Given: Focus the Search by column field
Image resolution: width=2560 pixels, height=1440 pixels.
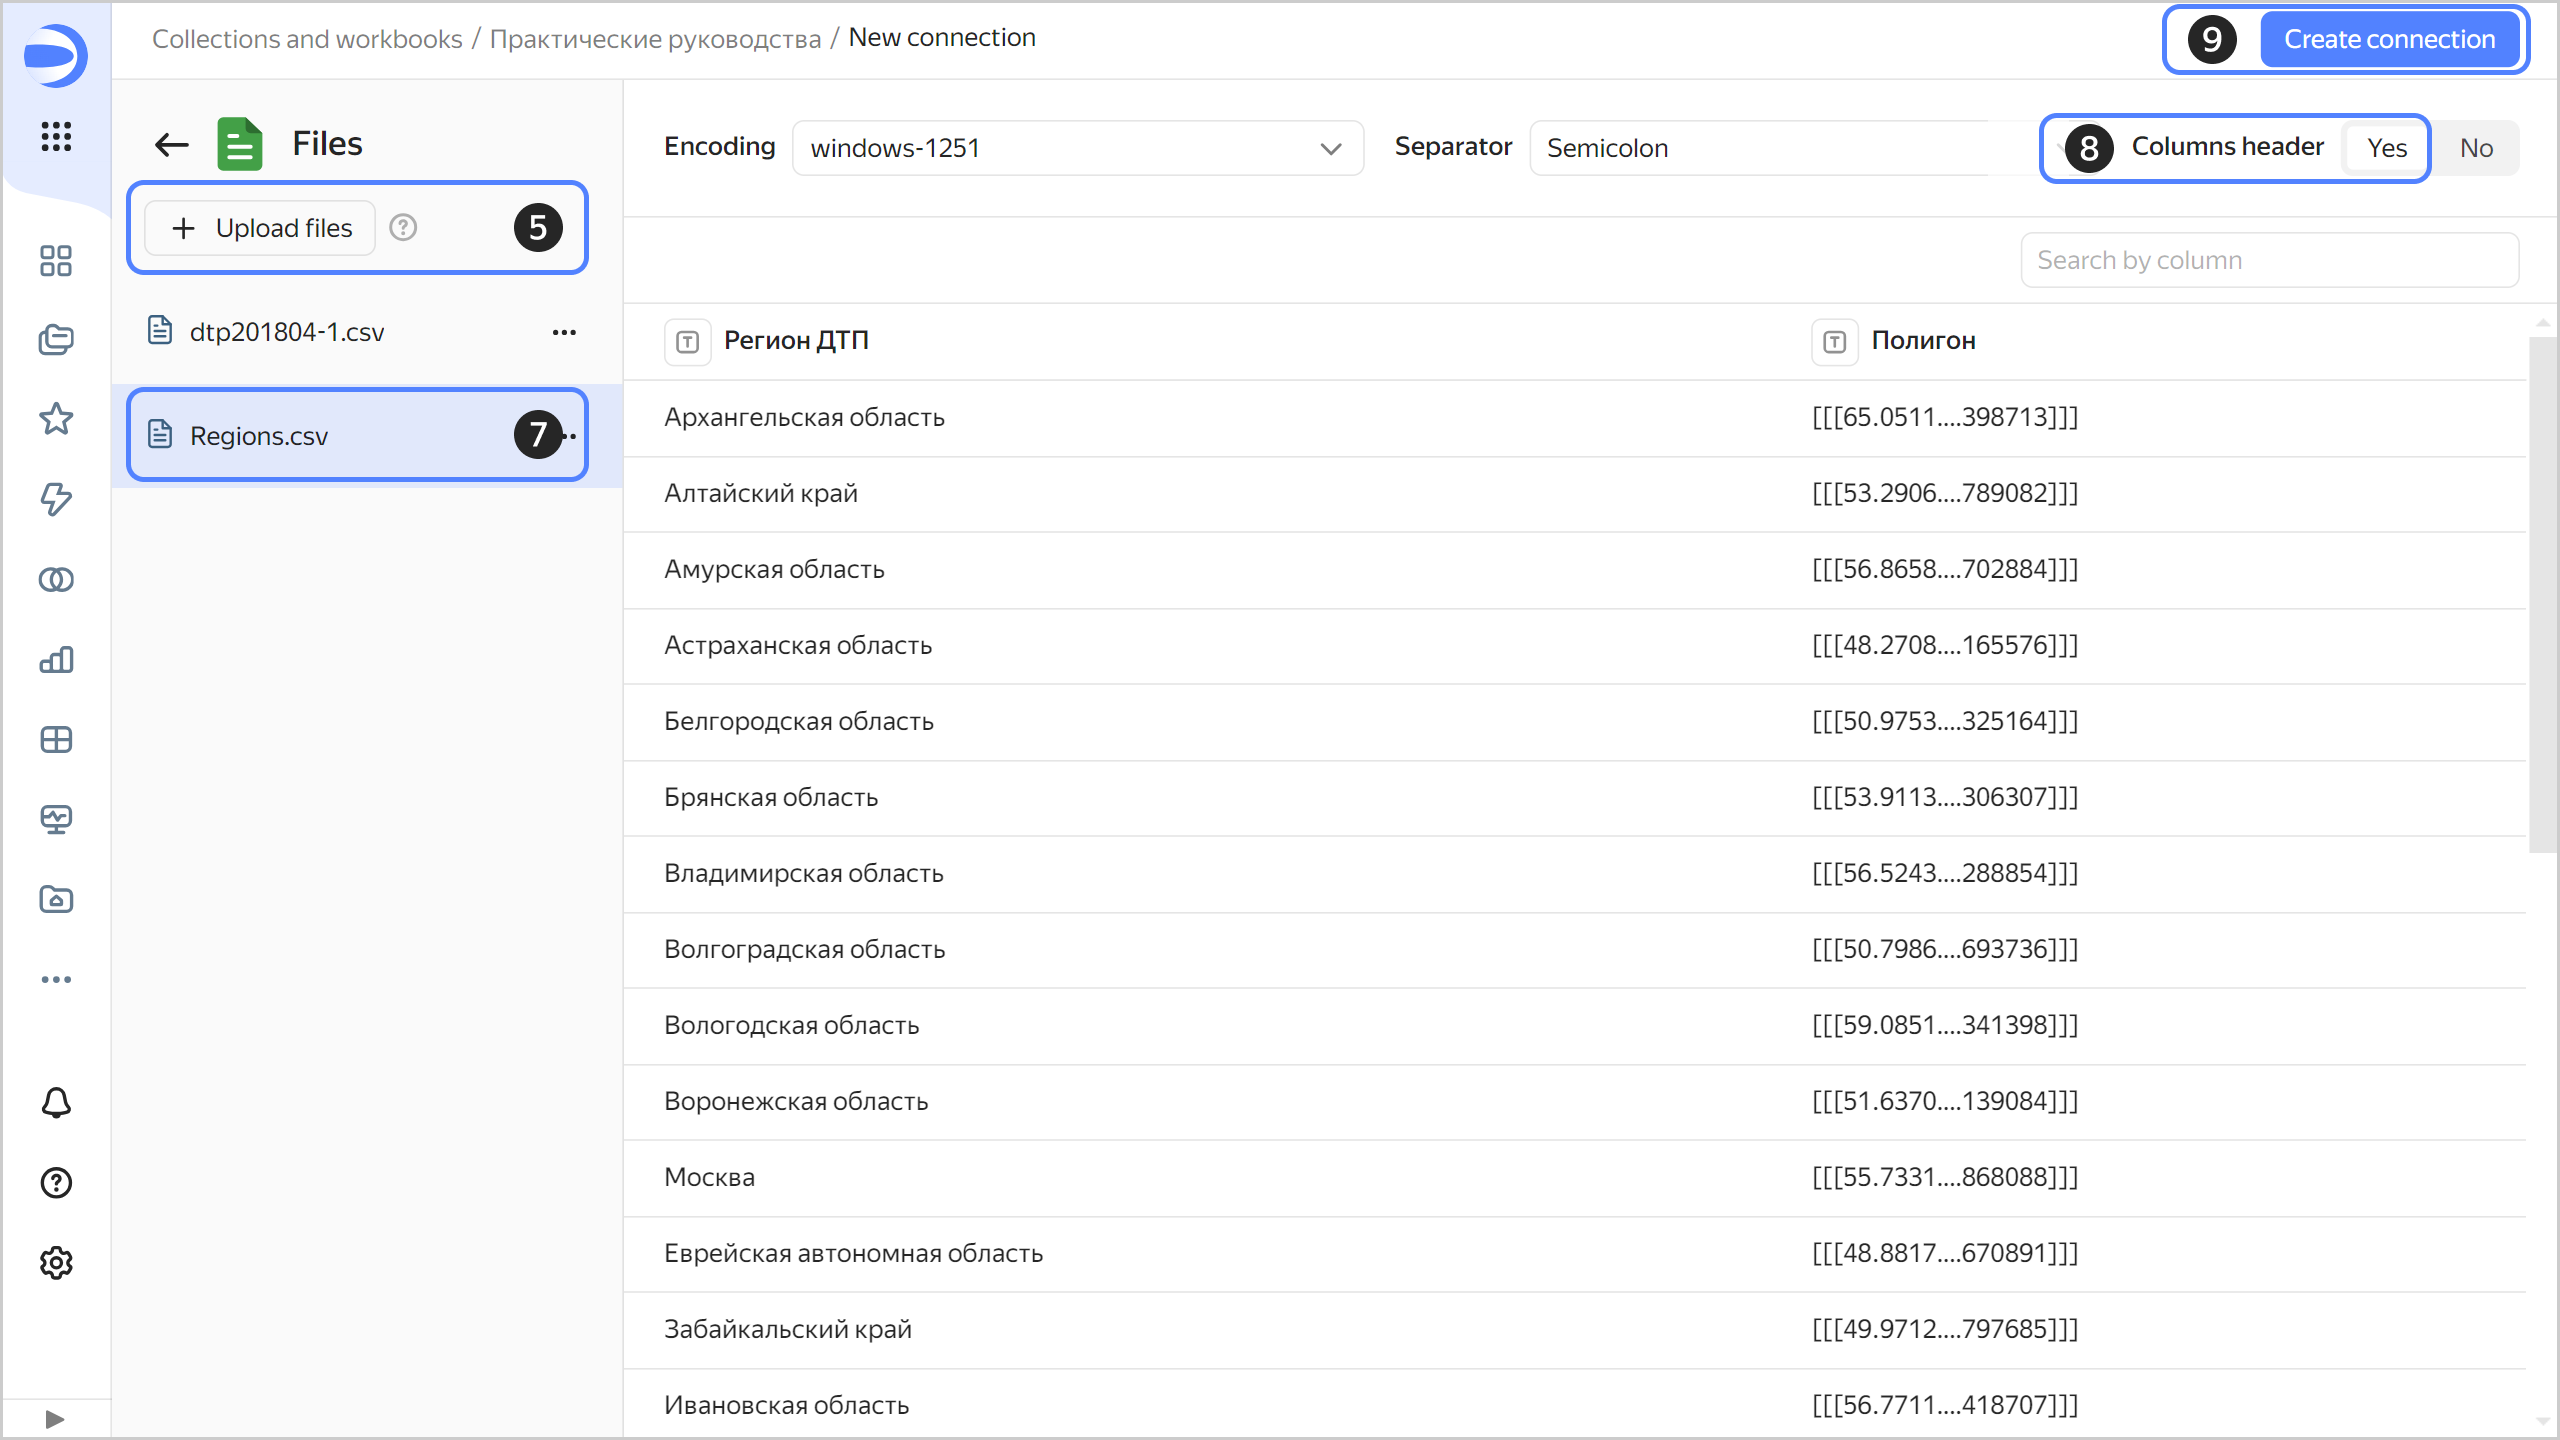Looking at the screenshot, I should pos(2268,260).
